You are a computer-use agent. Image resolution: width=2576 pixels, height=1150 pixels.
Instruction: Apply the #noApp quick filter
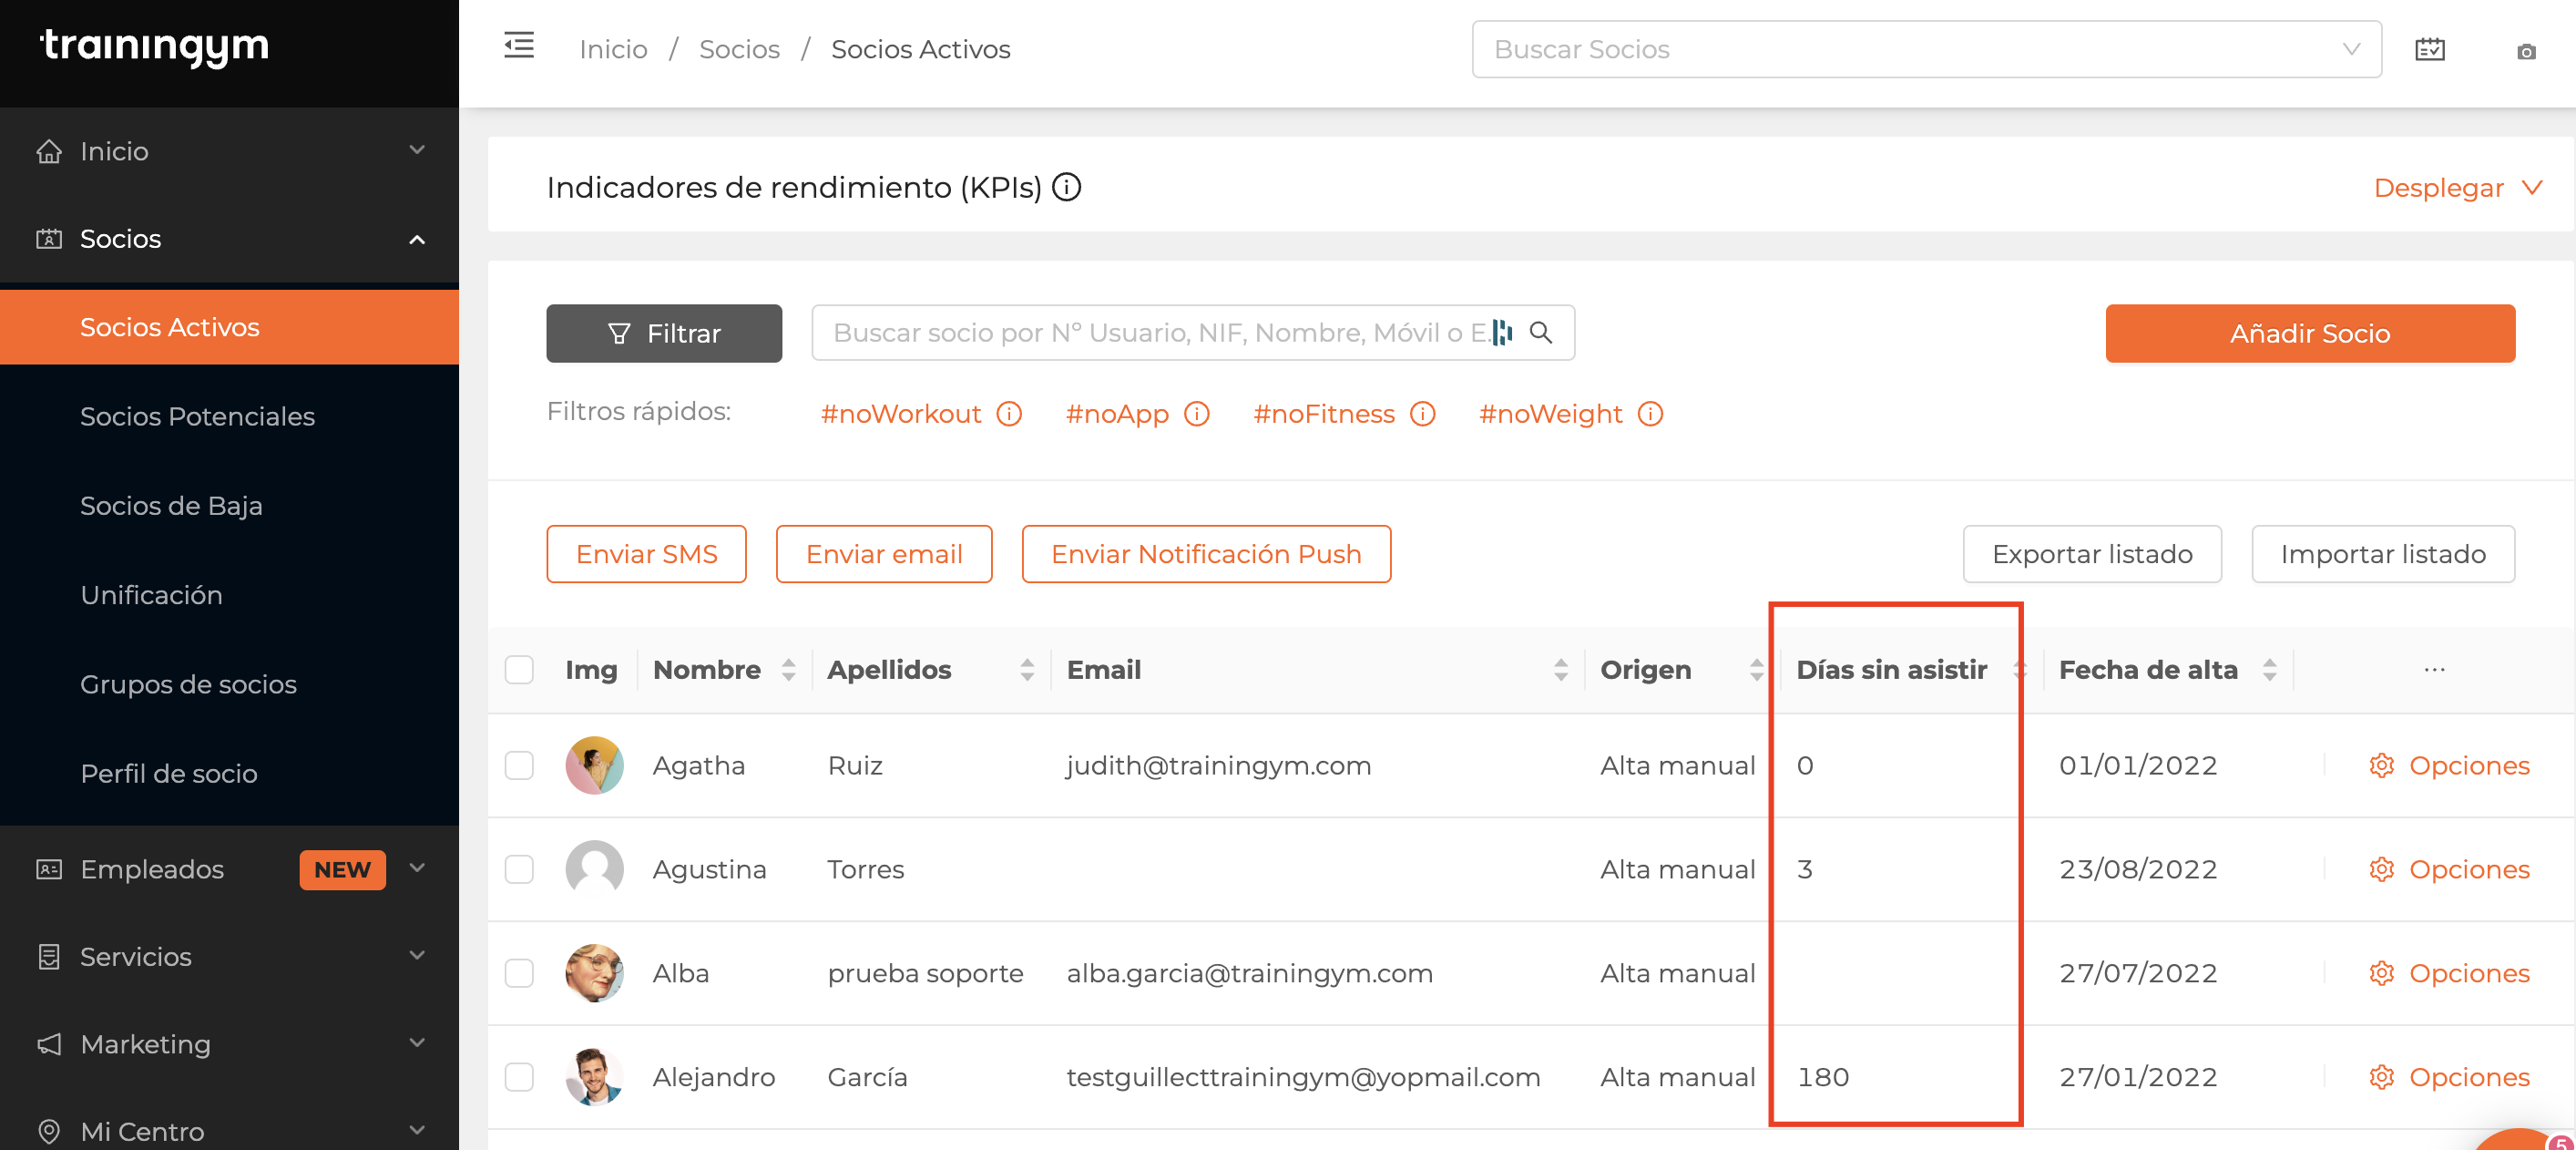1117,414
